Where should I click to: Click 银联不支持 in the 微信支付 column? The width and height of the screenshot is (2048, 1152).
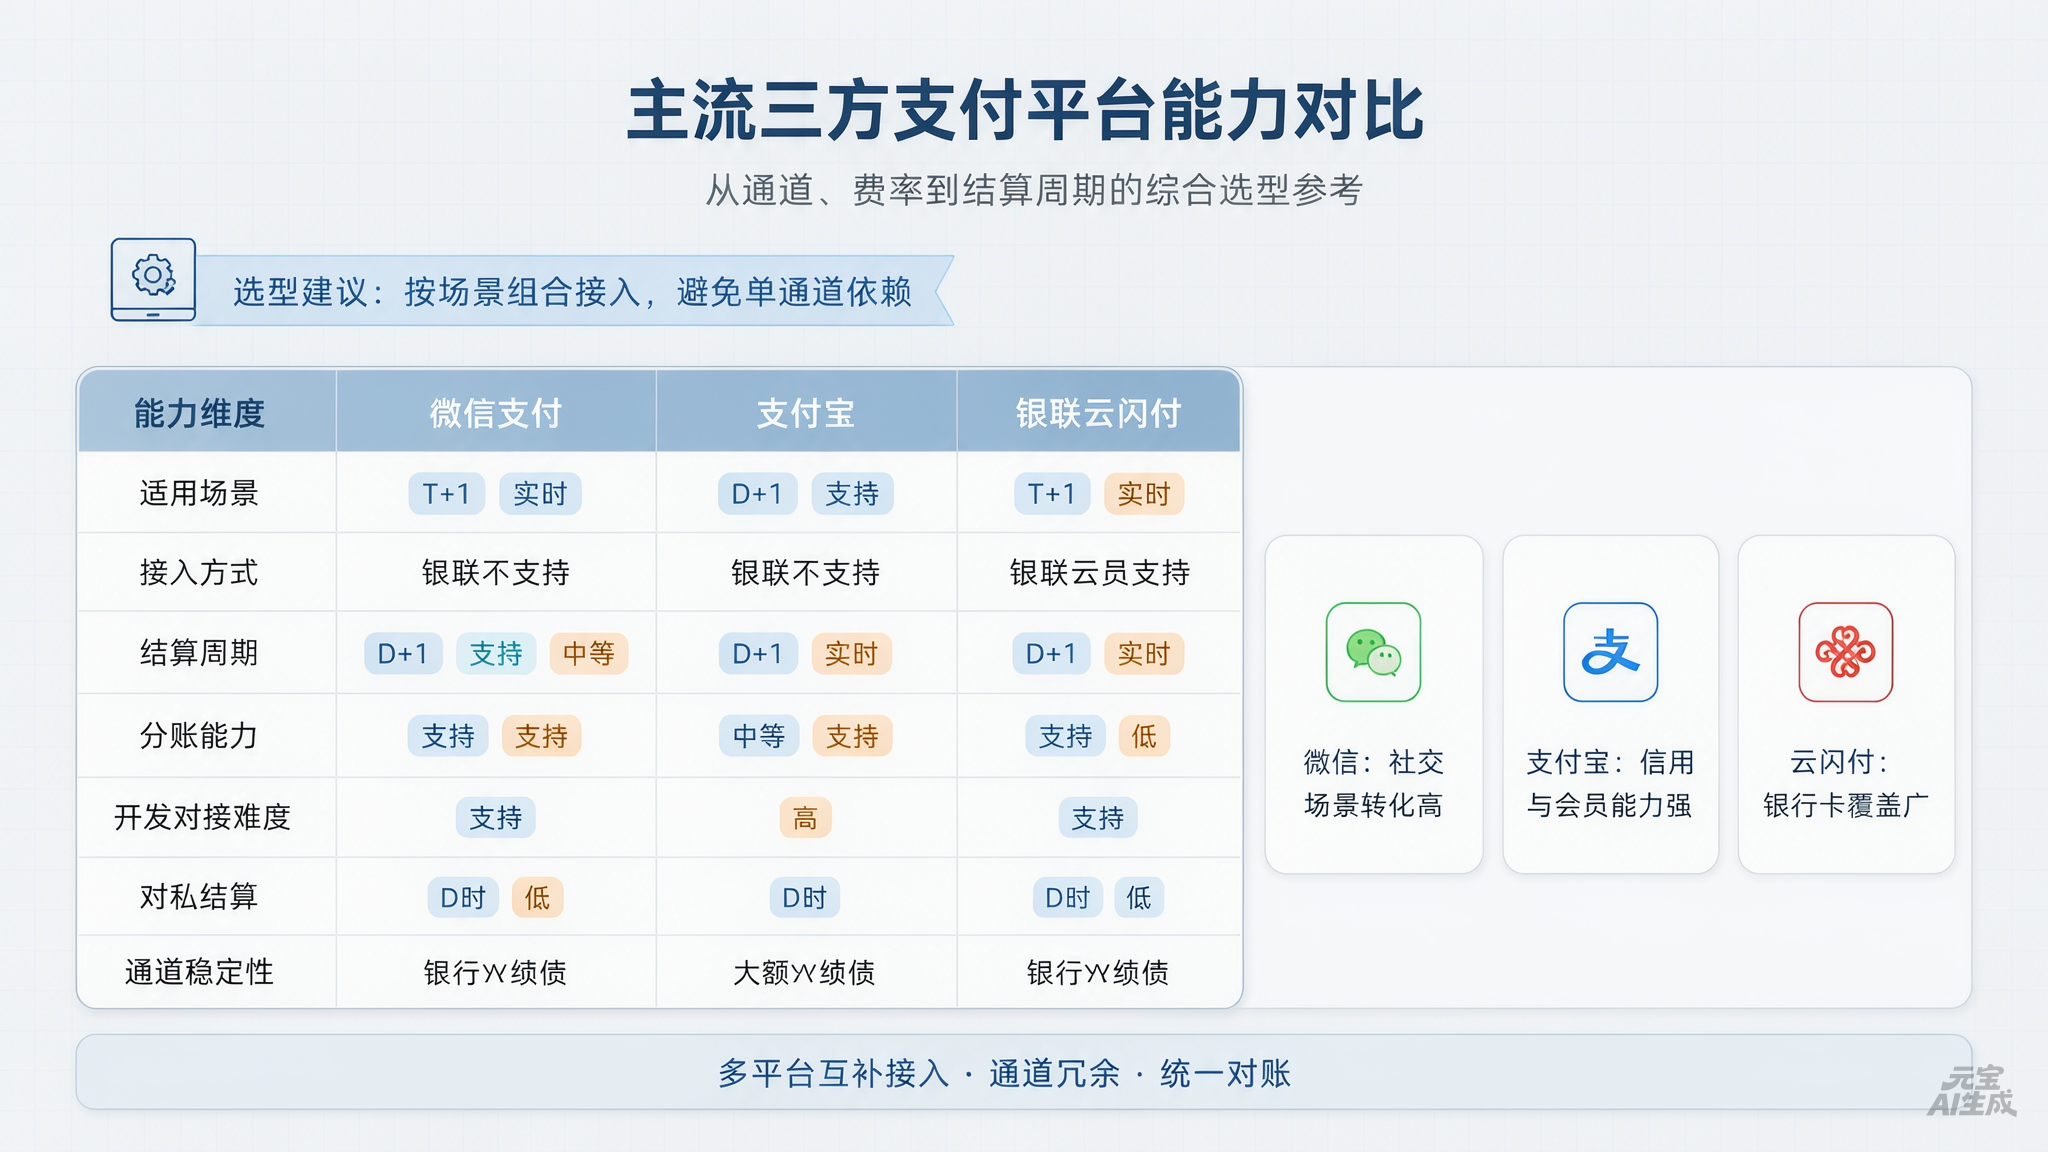pyautogui.click(x=496, y=572)
